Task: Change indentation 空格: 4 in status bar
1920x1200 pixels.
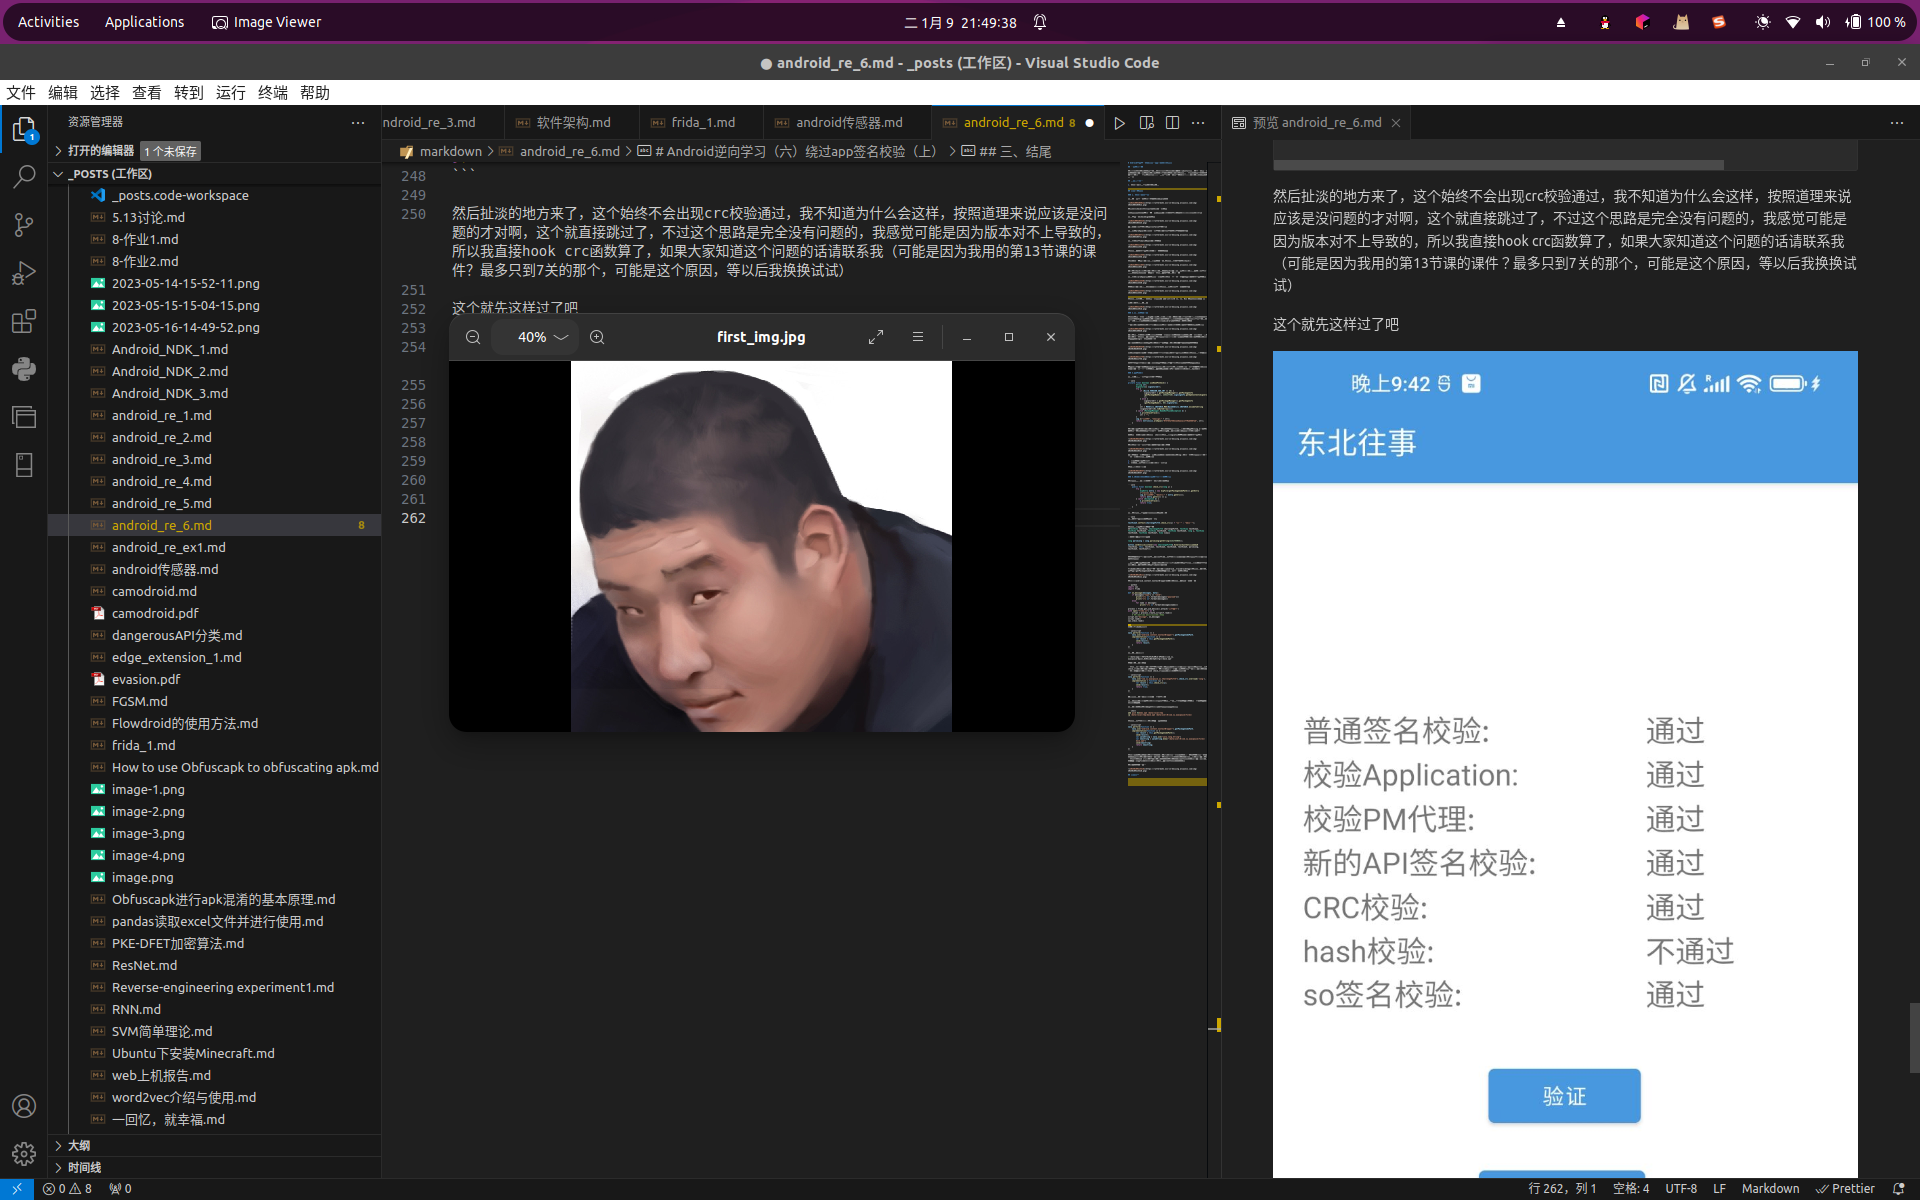Action: point(1631,1189)
